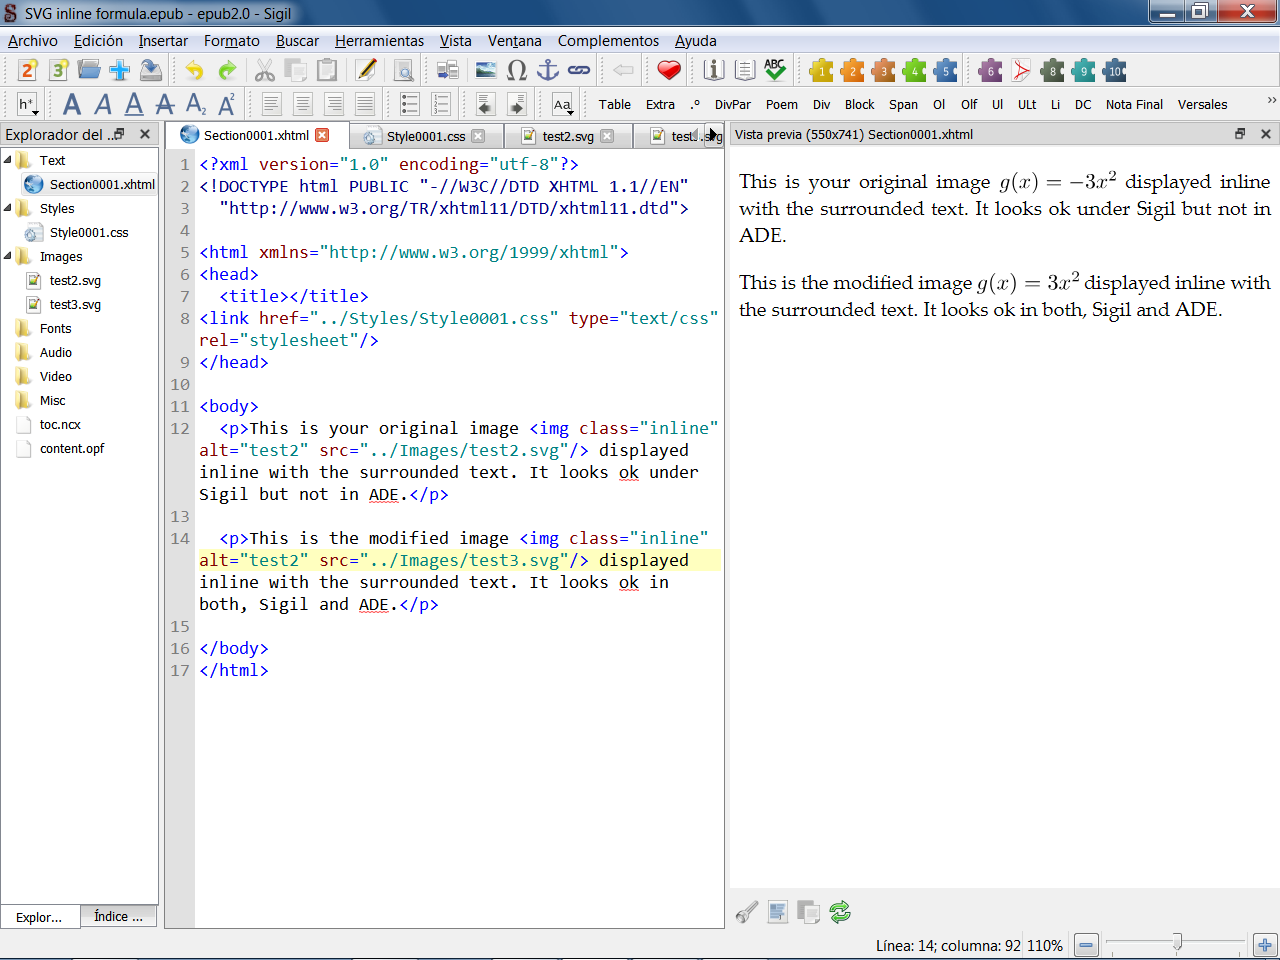Toggle italic text formatting

103,104
